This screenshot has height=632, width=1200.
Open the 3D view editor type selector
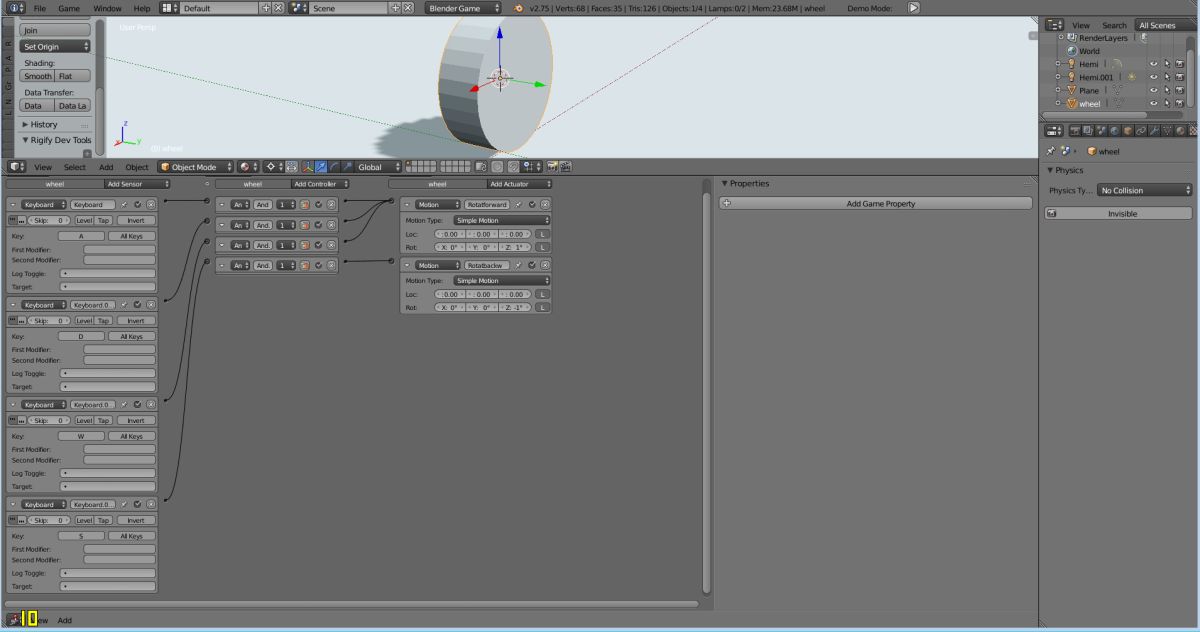click(18, 167)
